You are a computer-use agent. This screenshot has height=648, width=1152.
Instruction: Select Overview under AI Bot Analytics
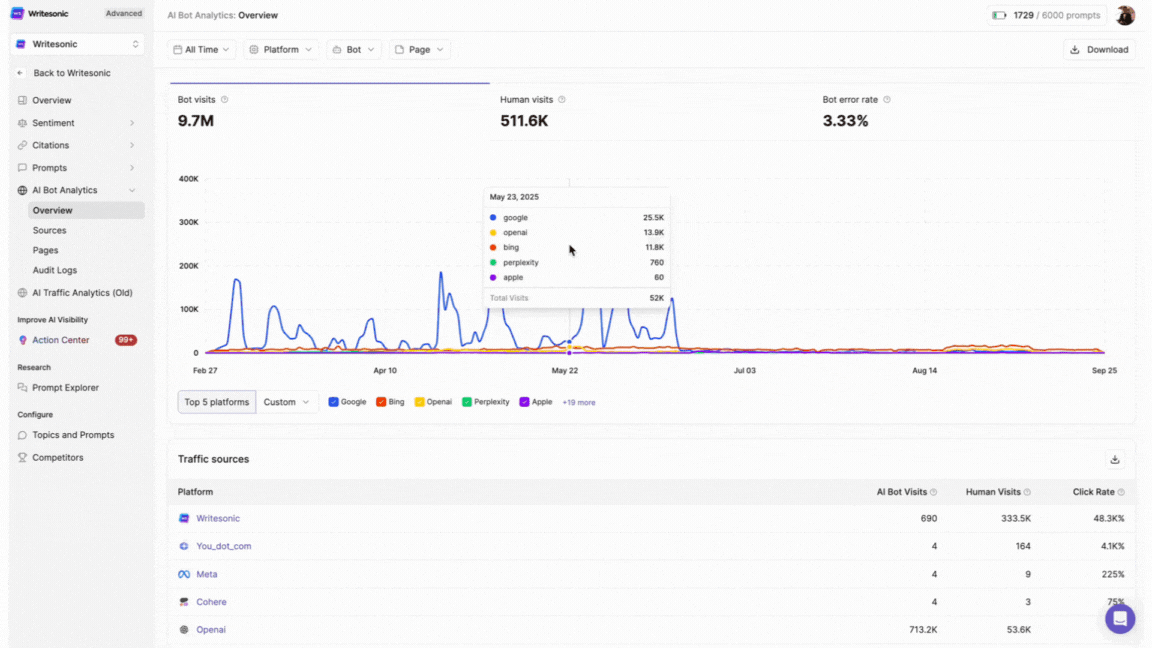[x=86, y=210]
